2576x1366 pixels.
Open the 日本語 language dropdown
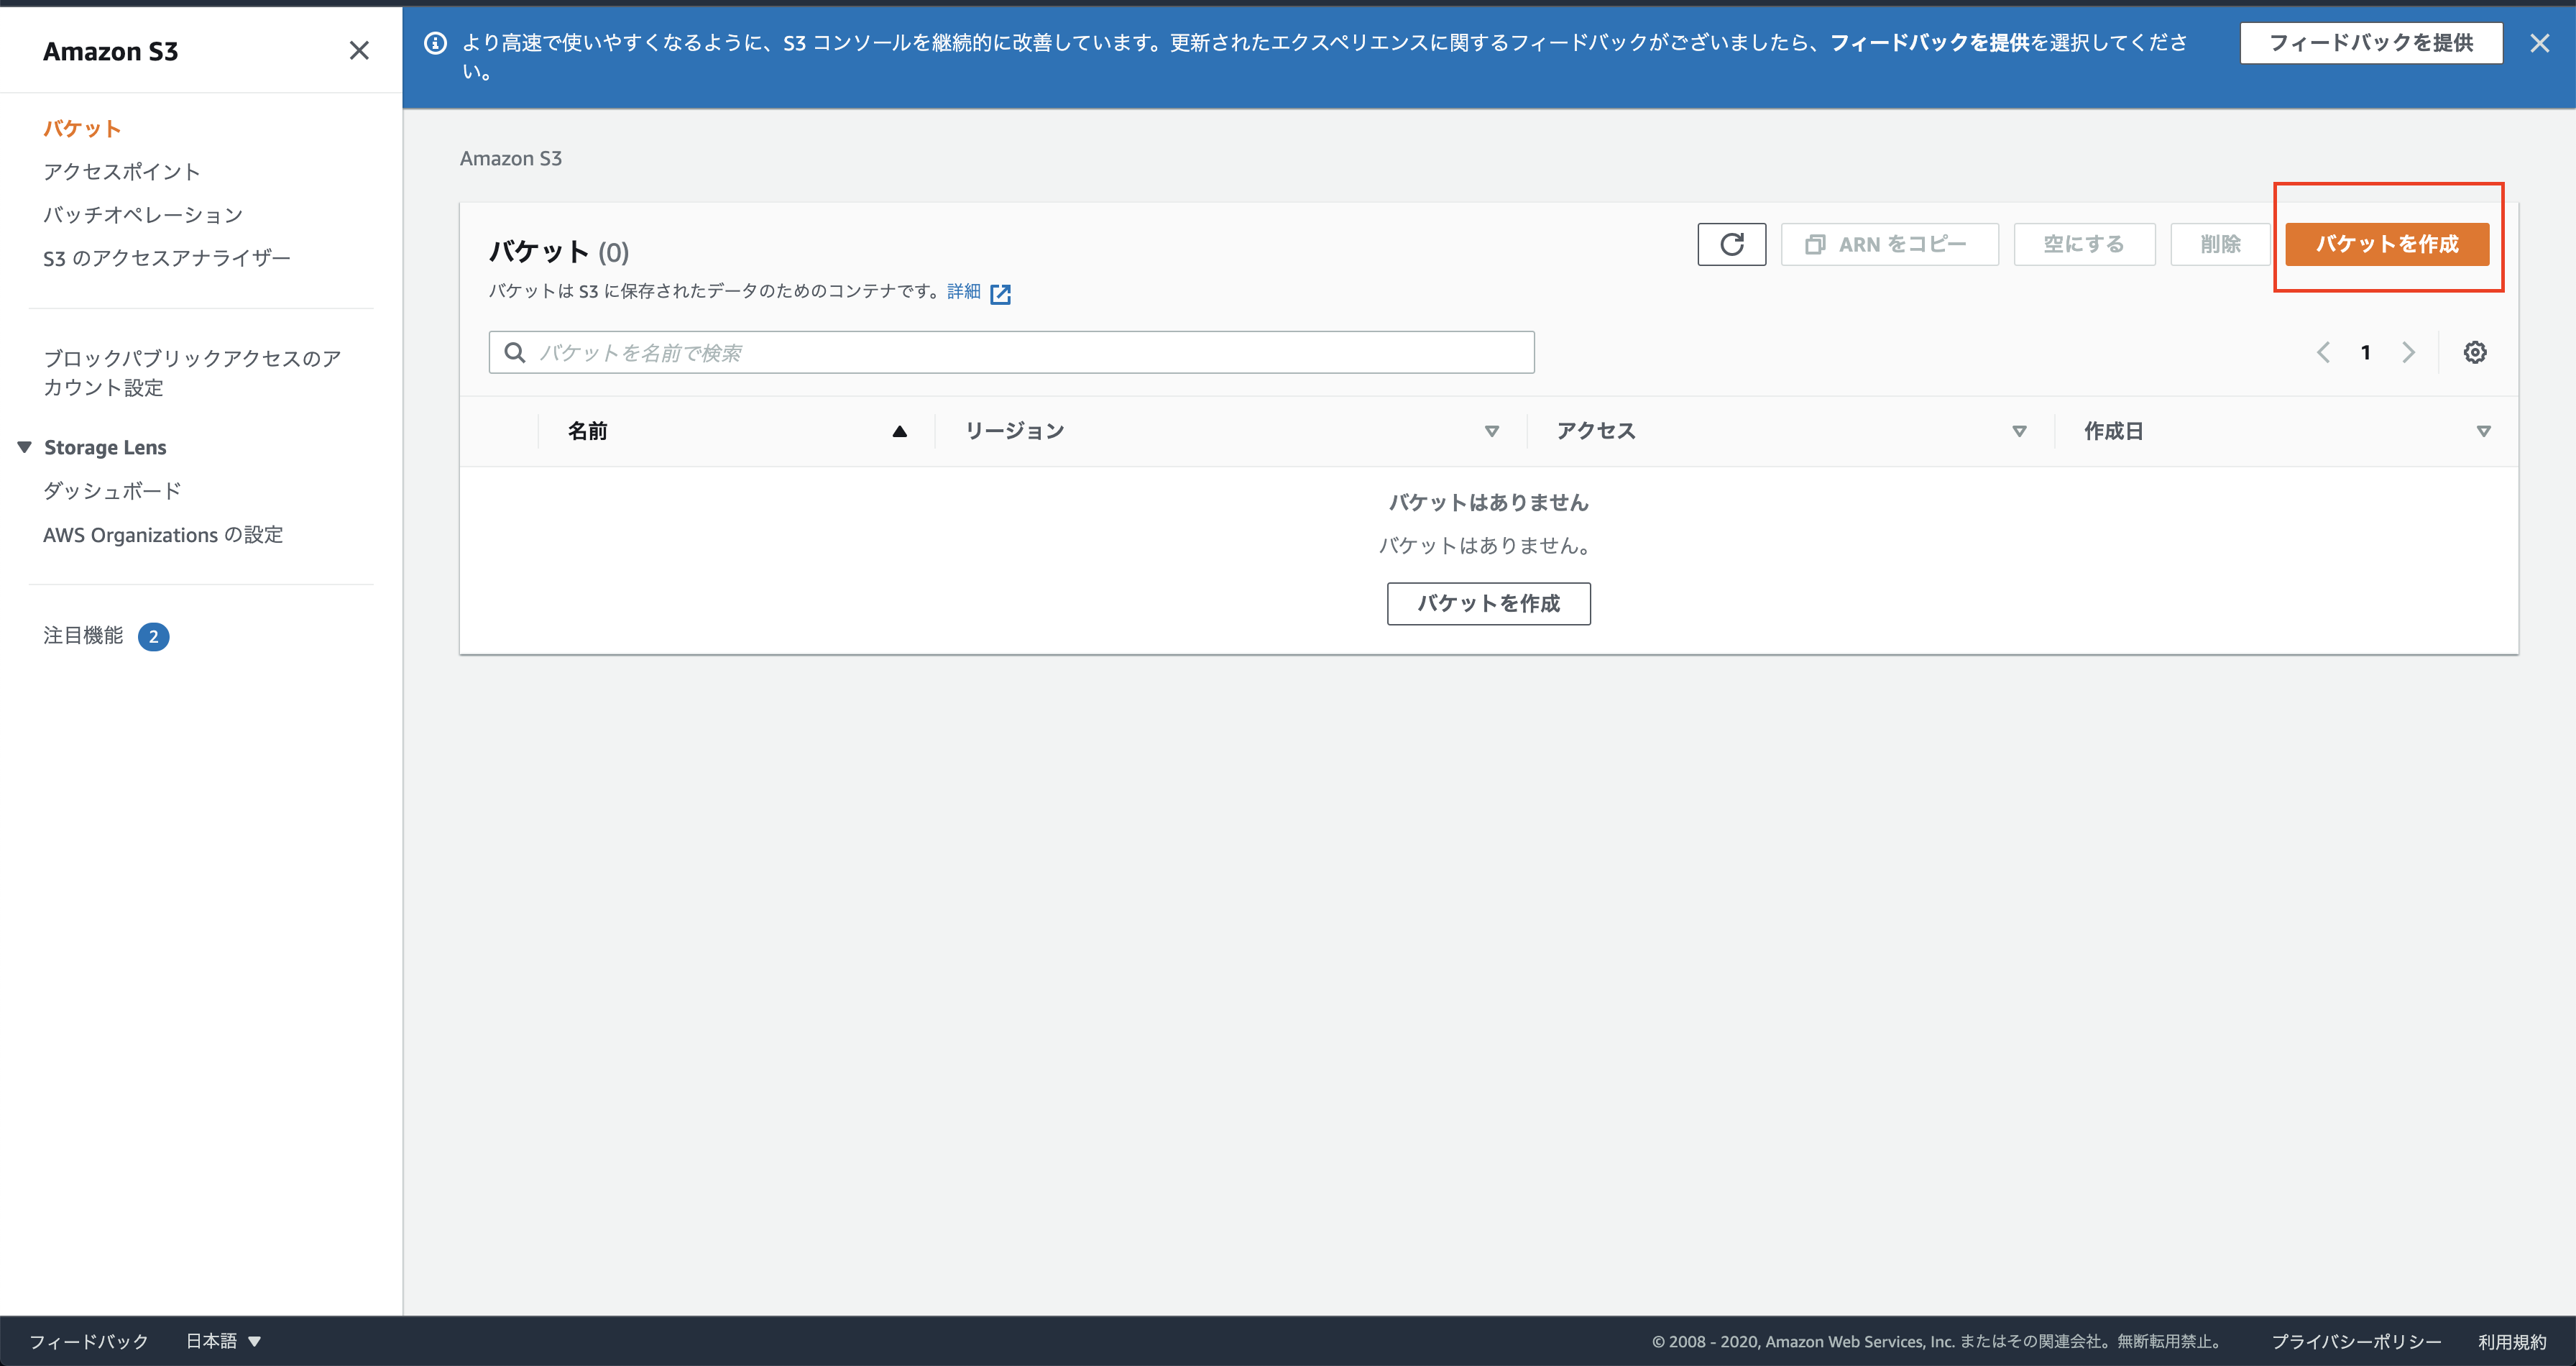(x=223, y=1341)
